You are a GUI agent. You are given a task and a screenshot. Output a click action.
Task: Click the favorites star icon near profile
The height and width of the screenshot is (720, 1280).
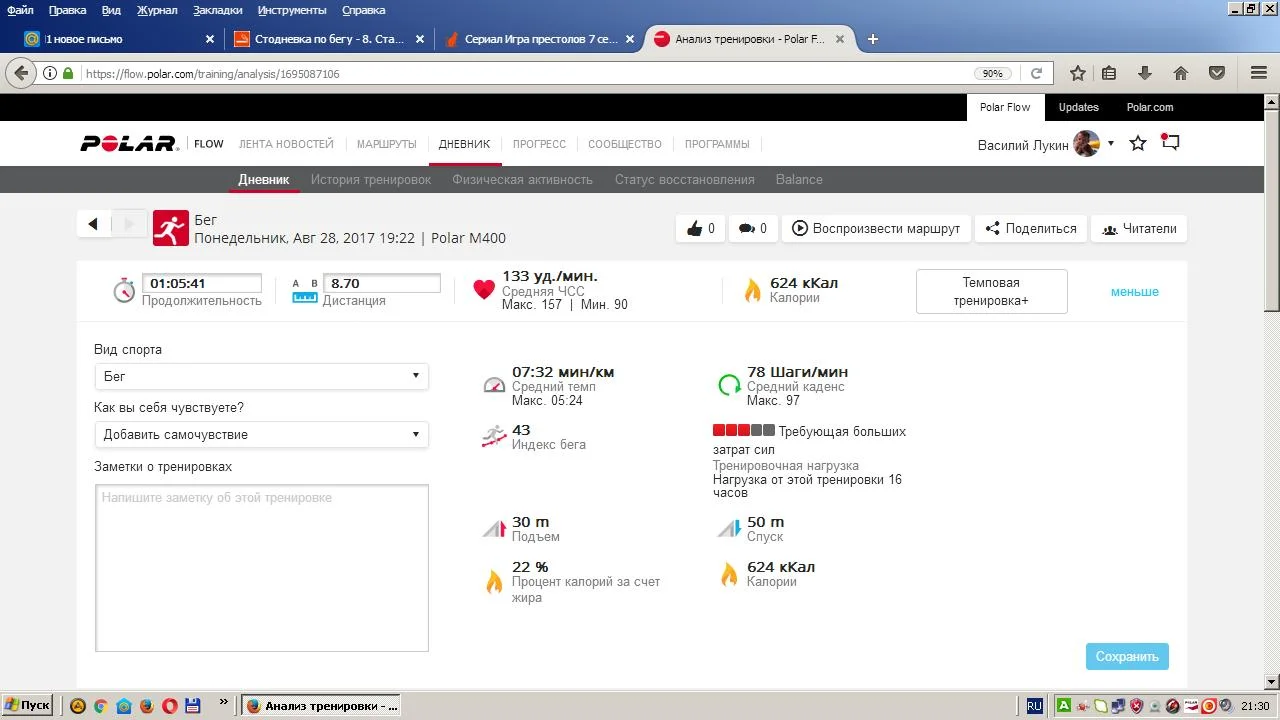pos(1137,144)
